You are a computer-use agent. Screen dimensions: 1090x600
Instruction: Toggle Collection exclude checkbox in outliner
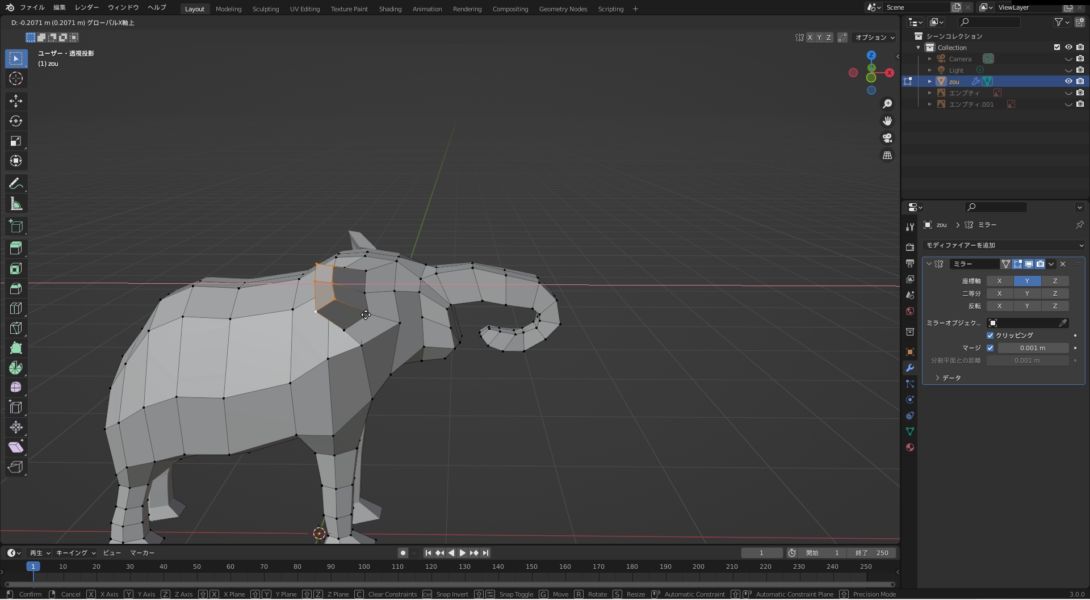point(1057,47)
